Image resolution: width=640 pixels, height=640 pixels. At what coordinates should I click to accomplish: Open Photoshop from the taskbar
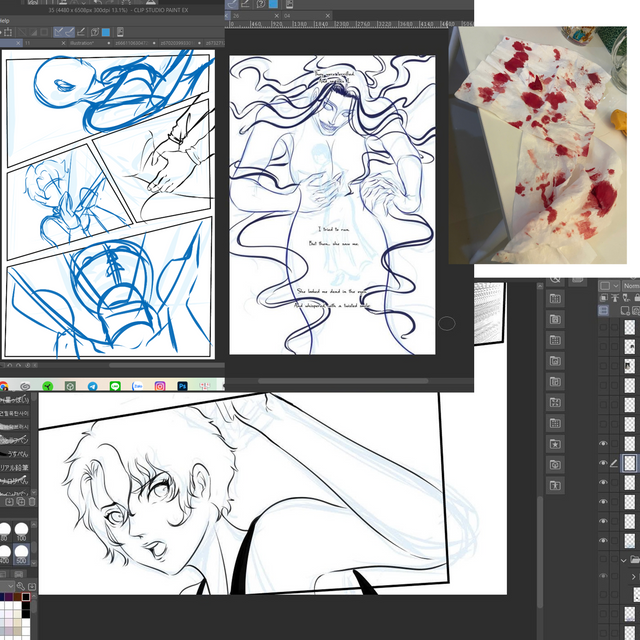tap(182, 386)
